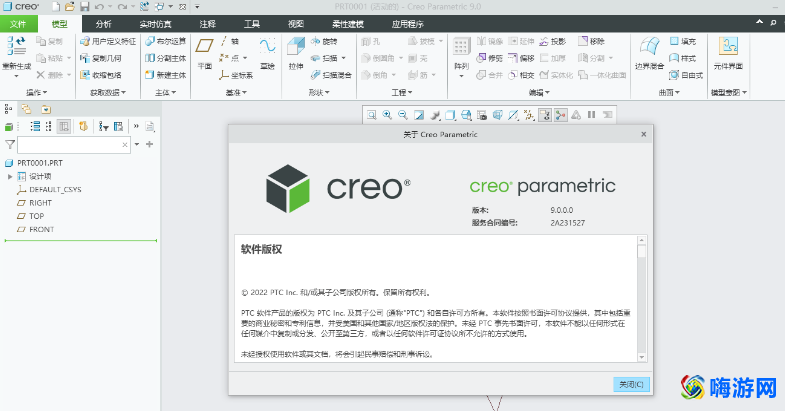Expand the 操作 group dropdown
The height and width of the screenshot is (411, 785).
pos(37,93)
